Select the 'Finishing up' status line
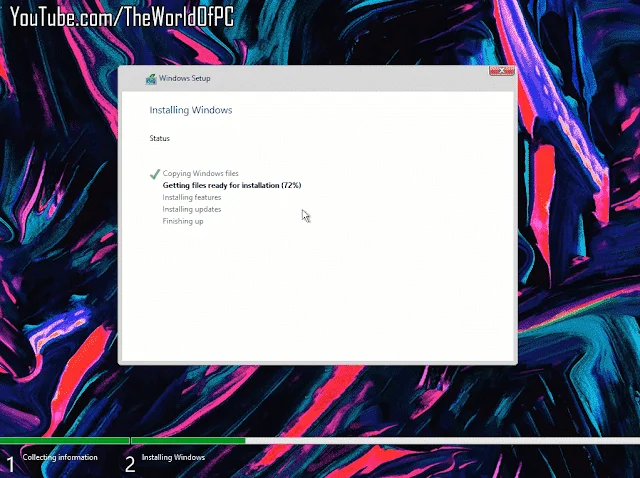The height and width of the screenshot is (478, 640). [x=183, y=221]
